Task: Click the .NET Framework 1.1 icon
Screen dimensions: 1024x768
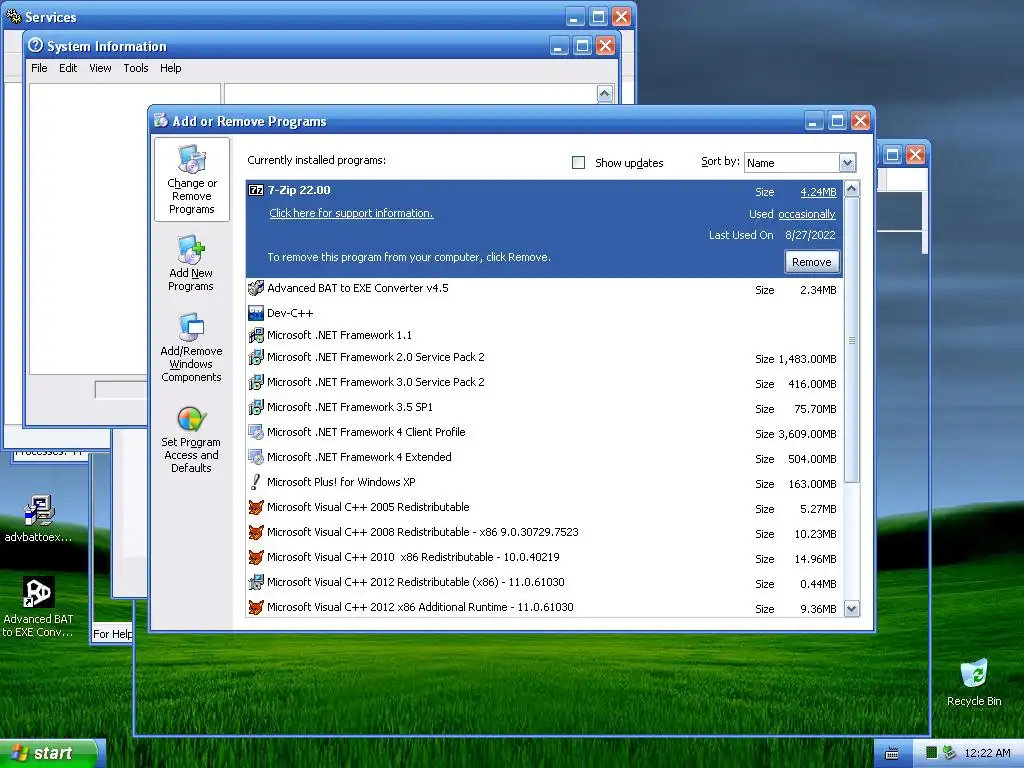Action: click(x=256, y=335)
